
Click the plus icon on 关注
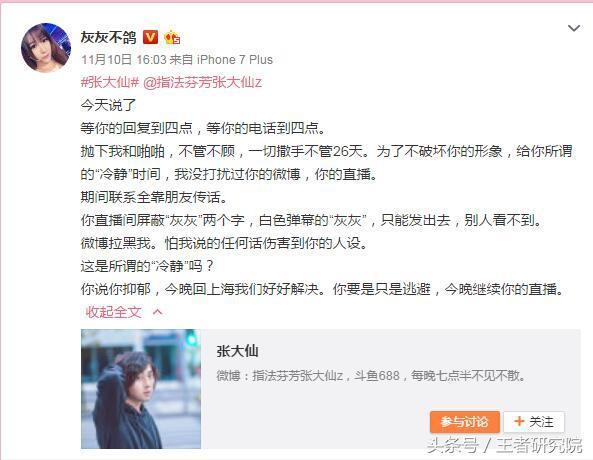pyautogui.click(x=519, y=421)
